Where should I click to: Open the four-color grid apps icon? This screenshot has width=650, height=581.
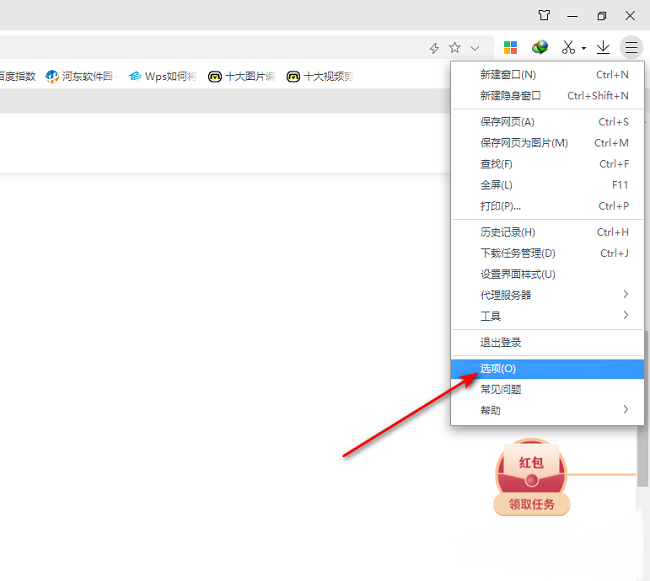pos(510,48)
